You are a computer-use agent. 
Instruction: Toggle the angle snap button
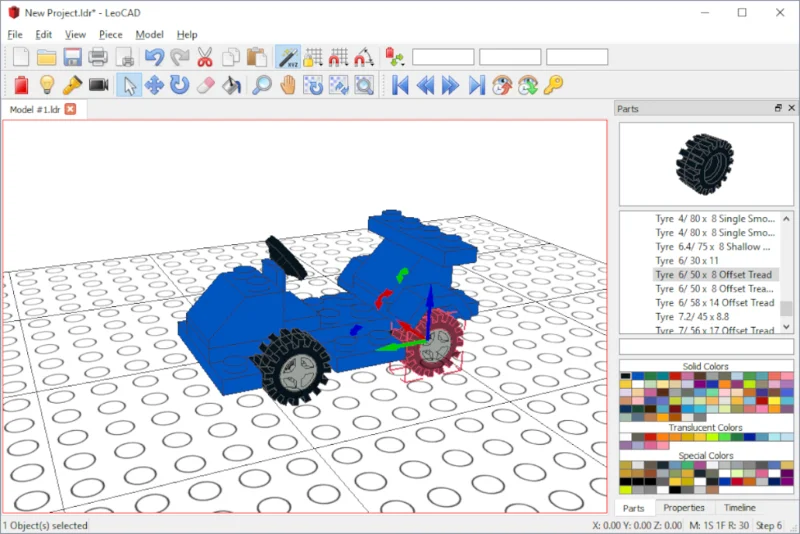(364, 57)
